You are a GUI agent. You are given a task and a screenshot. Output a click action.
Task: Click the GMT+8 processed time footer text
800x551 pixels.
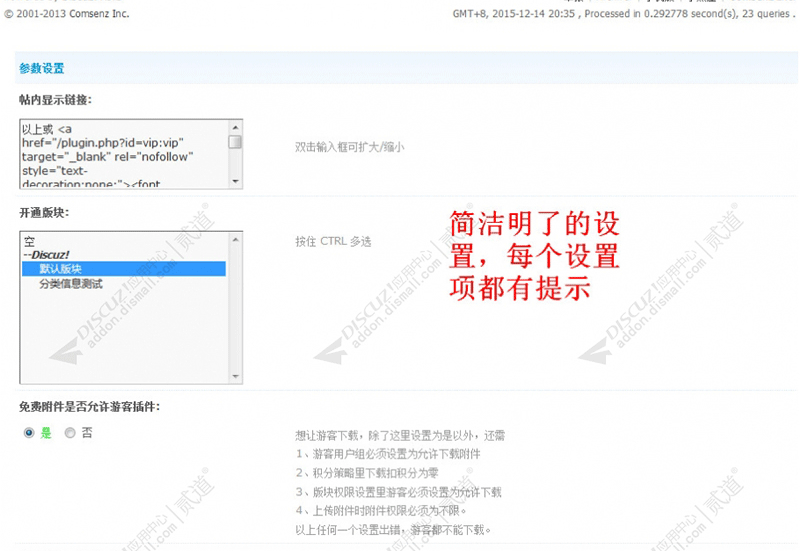623,14
